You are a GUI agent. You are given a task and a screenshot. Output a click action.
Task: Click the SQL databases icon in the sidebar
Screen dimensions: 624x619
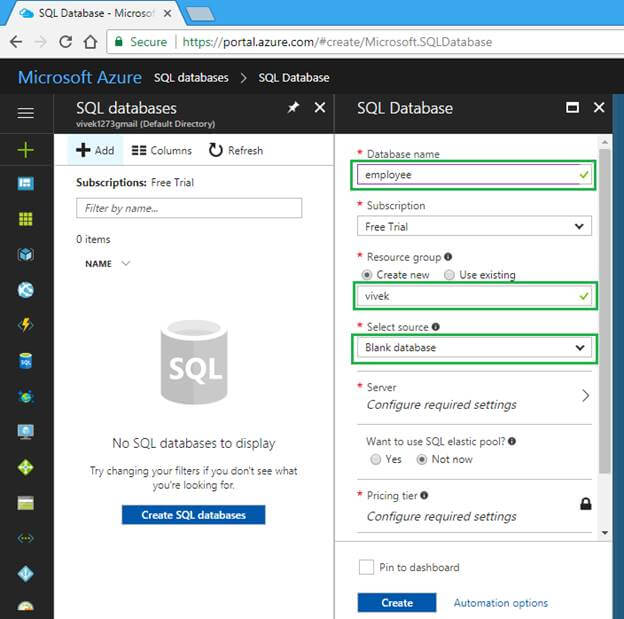pyautogui.click(x=26, y=360)
